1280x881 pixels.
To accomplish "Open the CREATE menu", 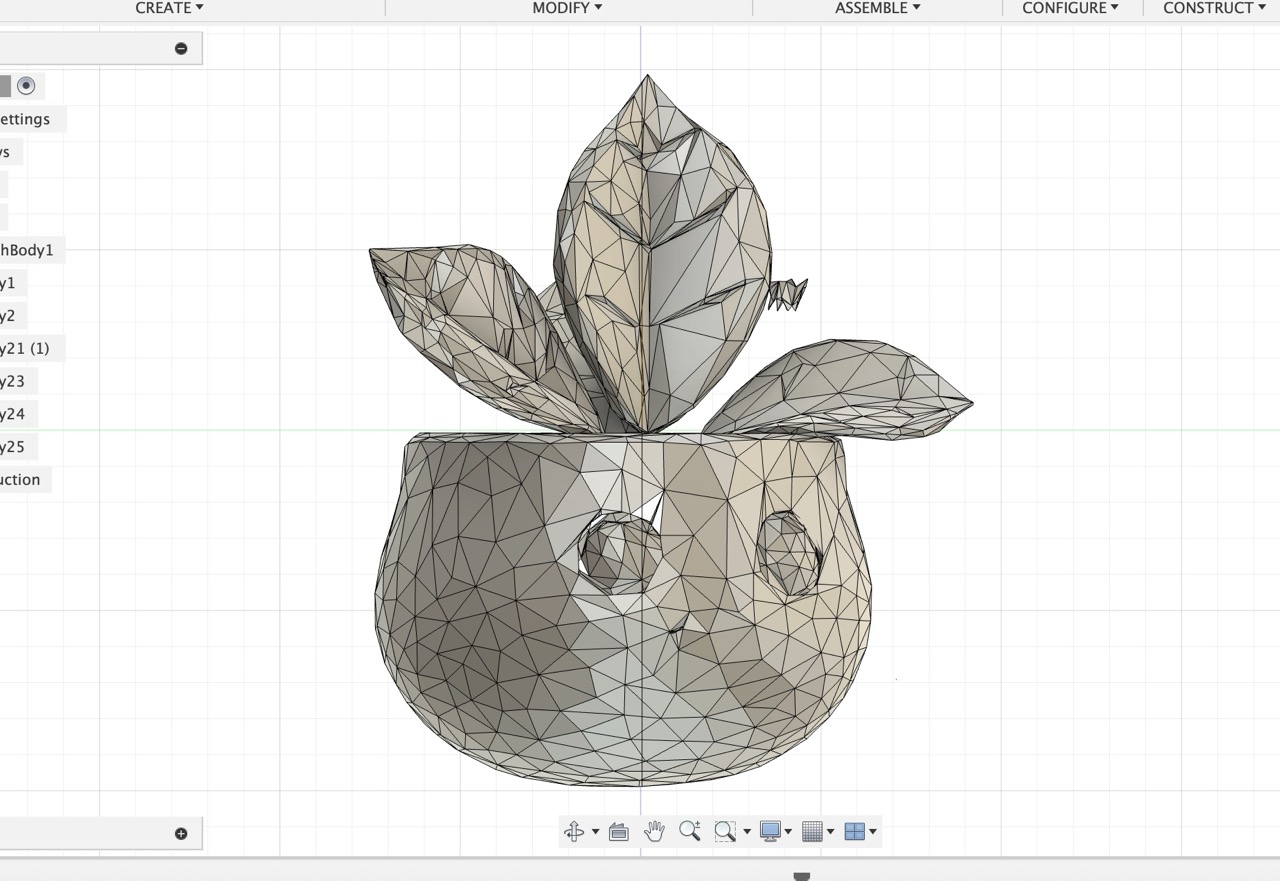I will [x=168, y=8].
